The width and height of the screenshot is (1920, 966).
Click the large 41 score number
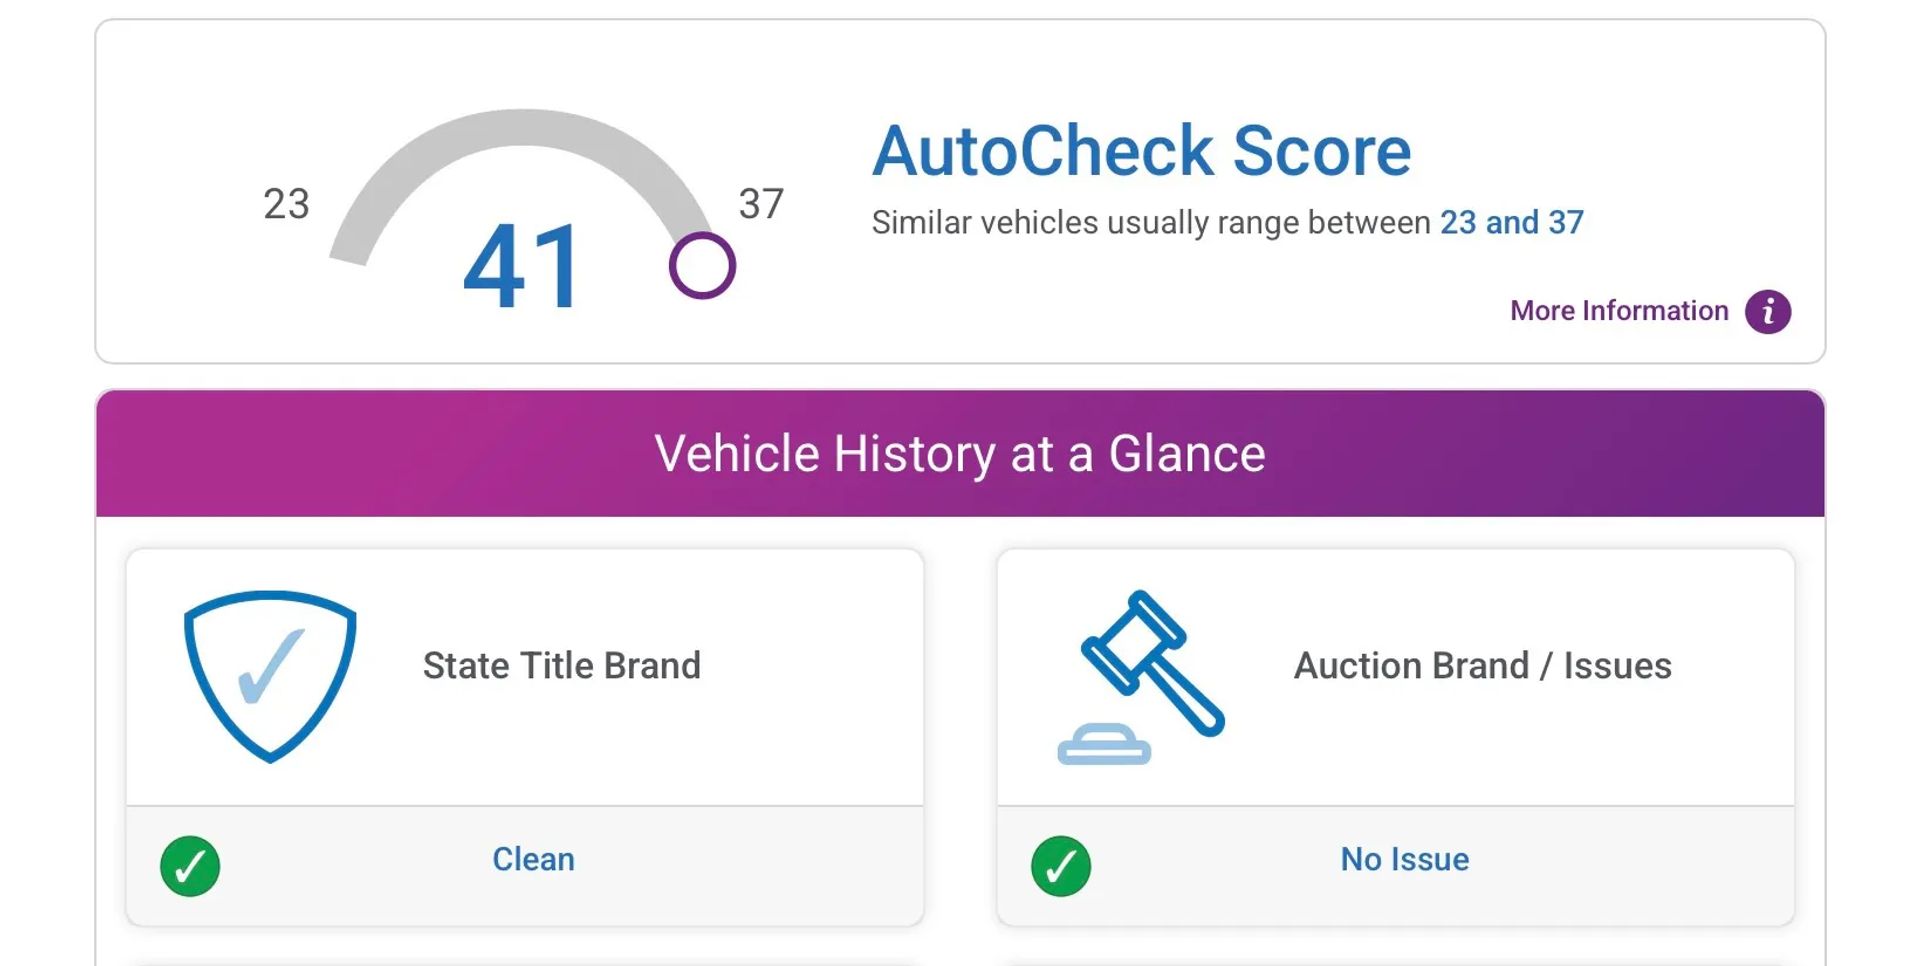click(522, 267)
